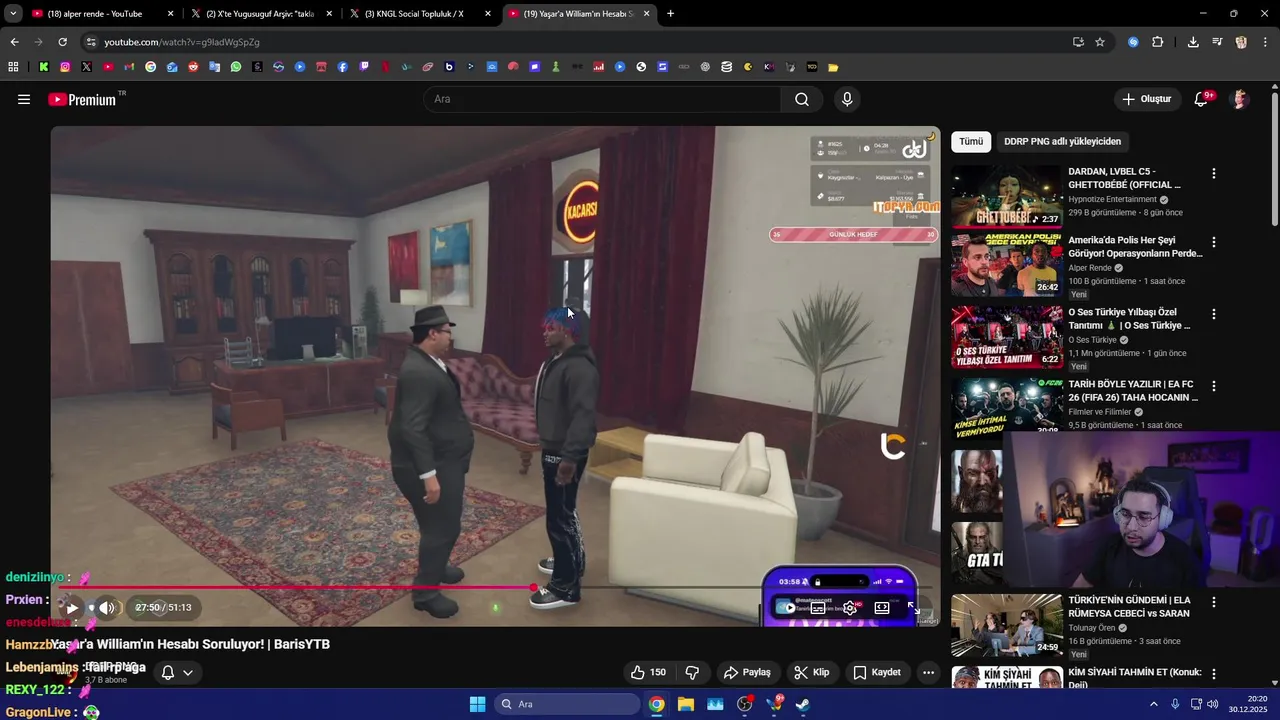This screenshot has height=720, width=1280.
Task: Resume the video with the play button
Action: (x=72, y=608)
